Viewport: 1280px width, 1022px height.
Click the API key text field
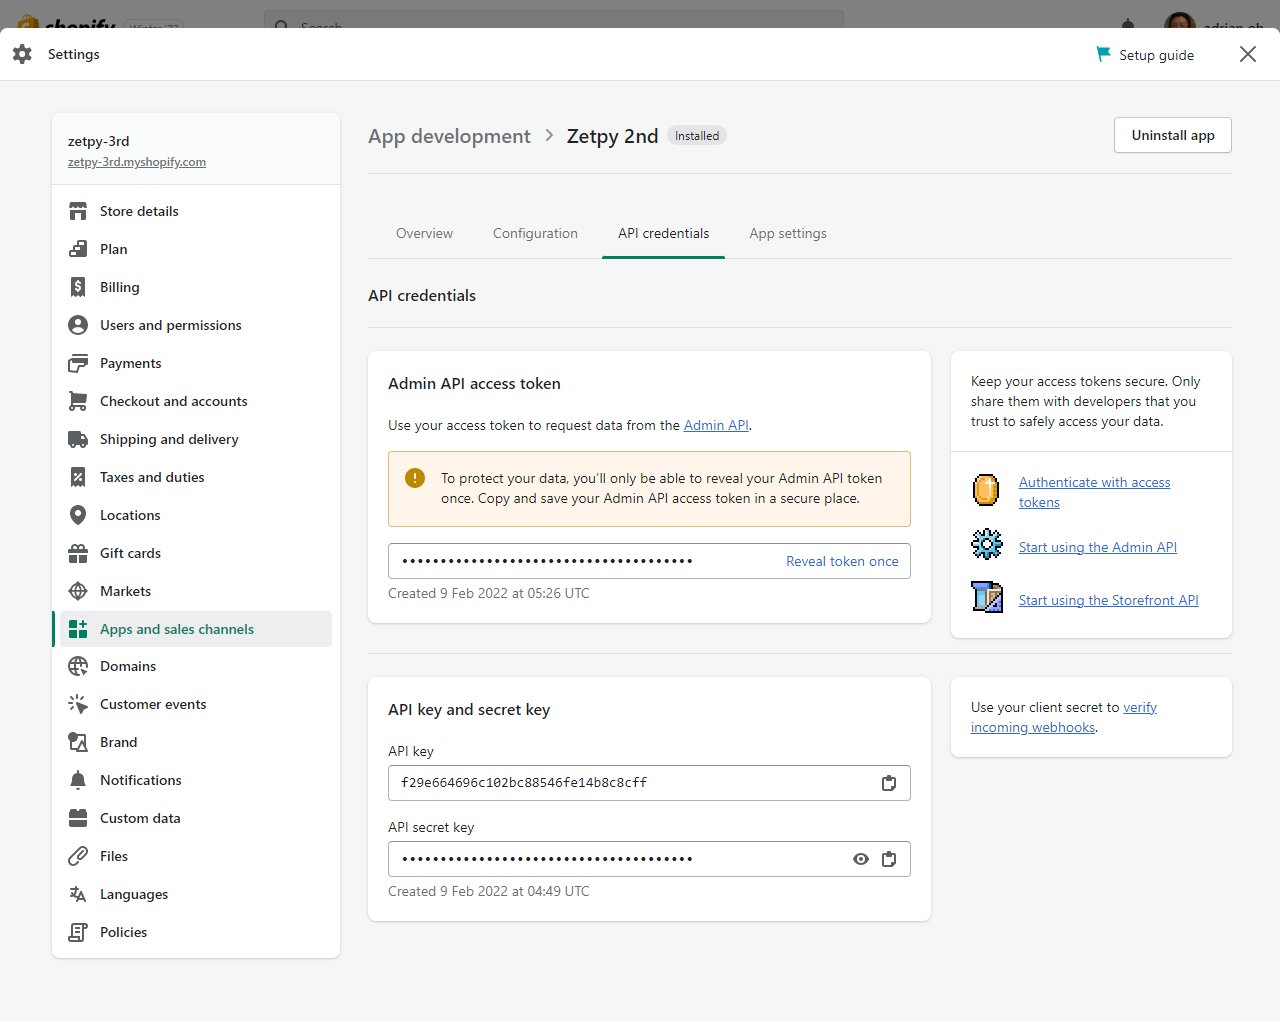pyautogui.click(x=630, y=783)
